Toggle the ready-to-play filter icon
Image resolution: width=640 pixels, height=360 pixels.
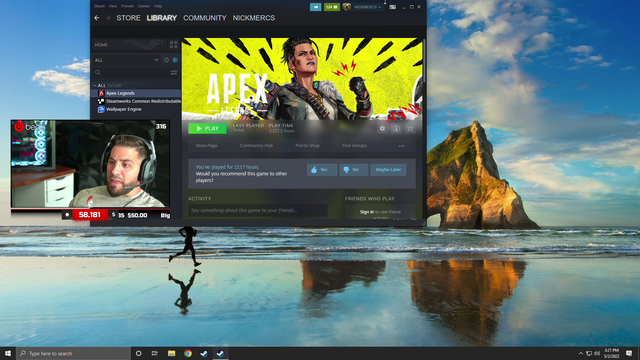(x=175, y=60)
